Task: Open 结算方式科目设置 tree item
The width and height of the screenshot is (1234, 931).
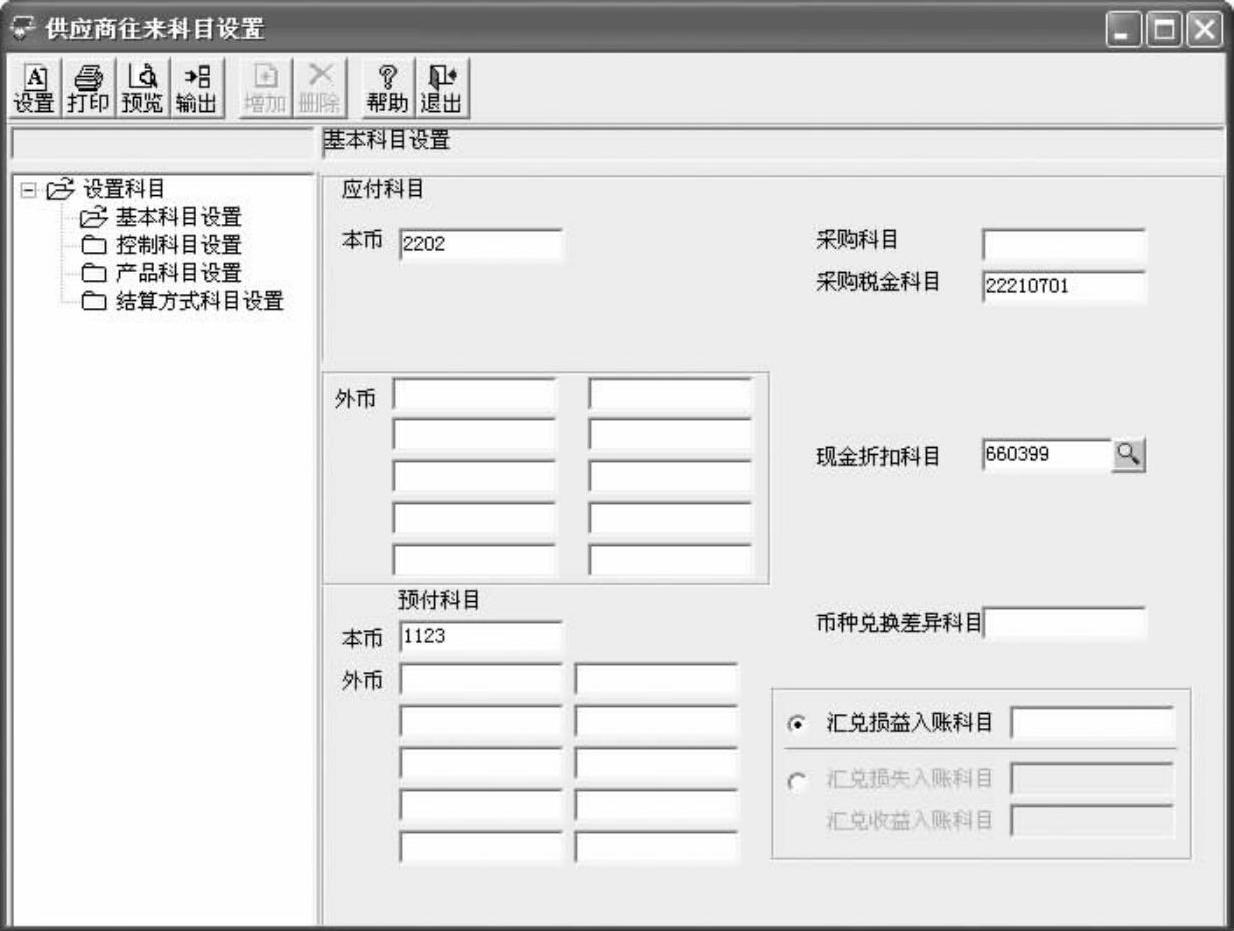Action: click(x=200, y=300)
